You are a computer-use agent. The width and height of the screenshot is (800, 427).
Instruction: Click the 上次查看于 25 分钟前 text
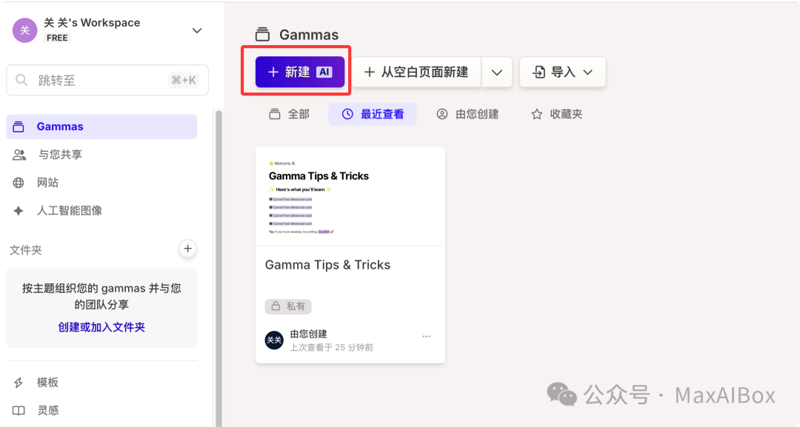click(x=332, y=347)
